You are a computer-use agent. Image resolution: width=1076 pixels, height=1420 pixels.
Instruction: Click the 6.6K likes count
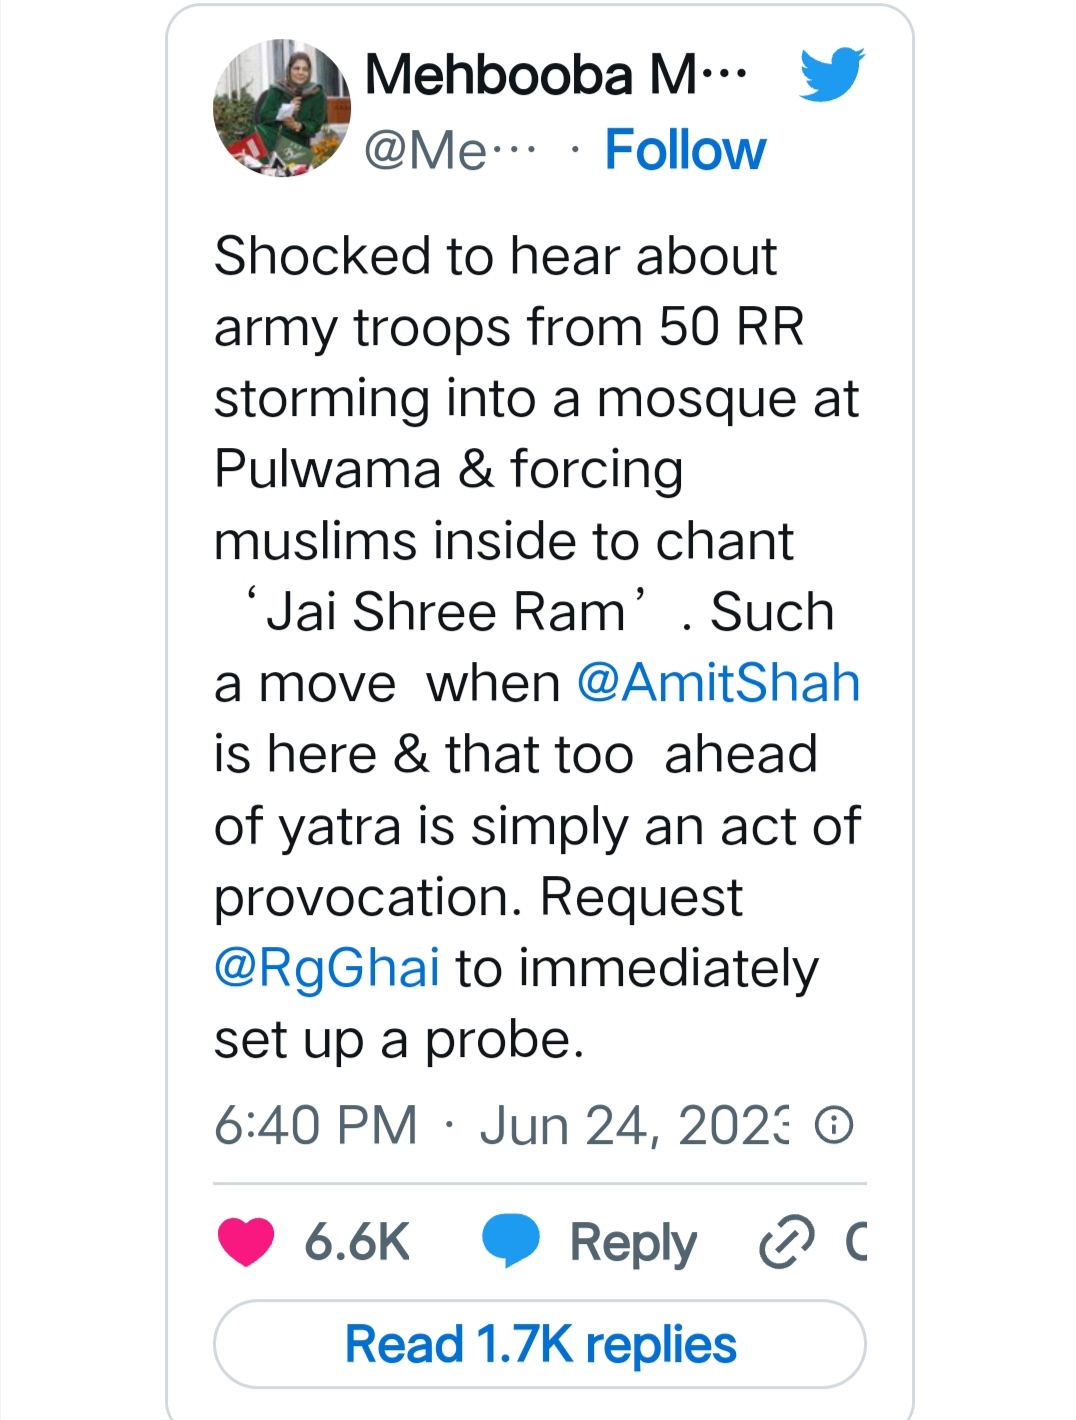click(x=357, y=1242)
